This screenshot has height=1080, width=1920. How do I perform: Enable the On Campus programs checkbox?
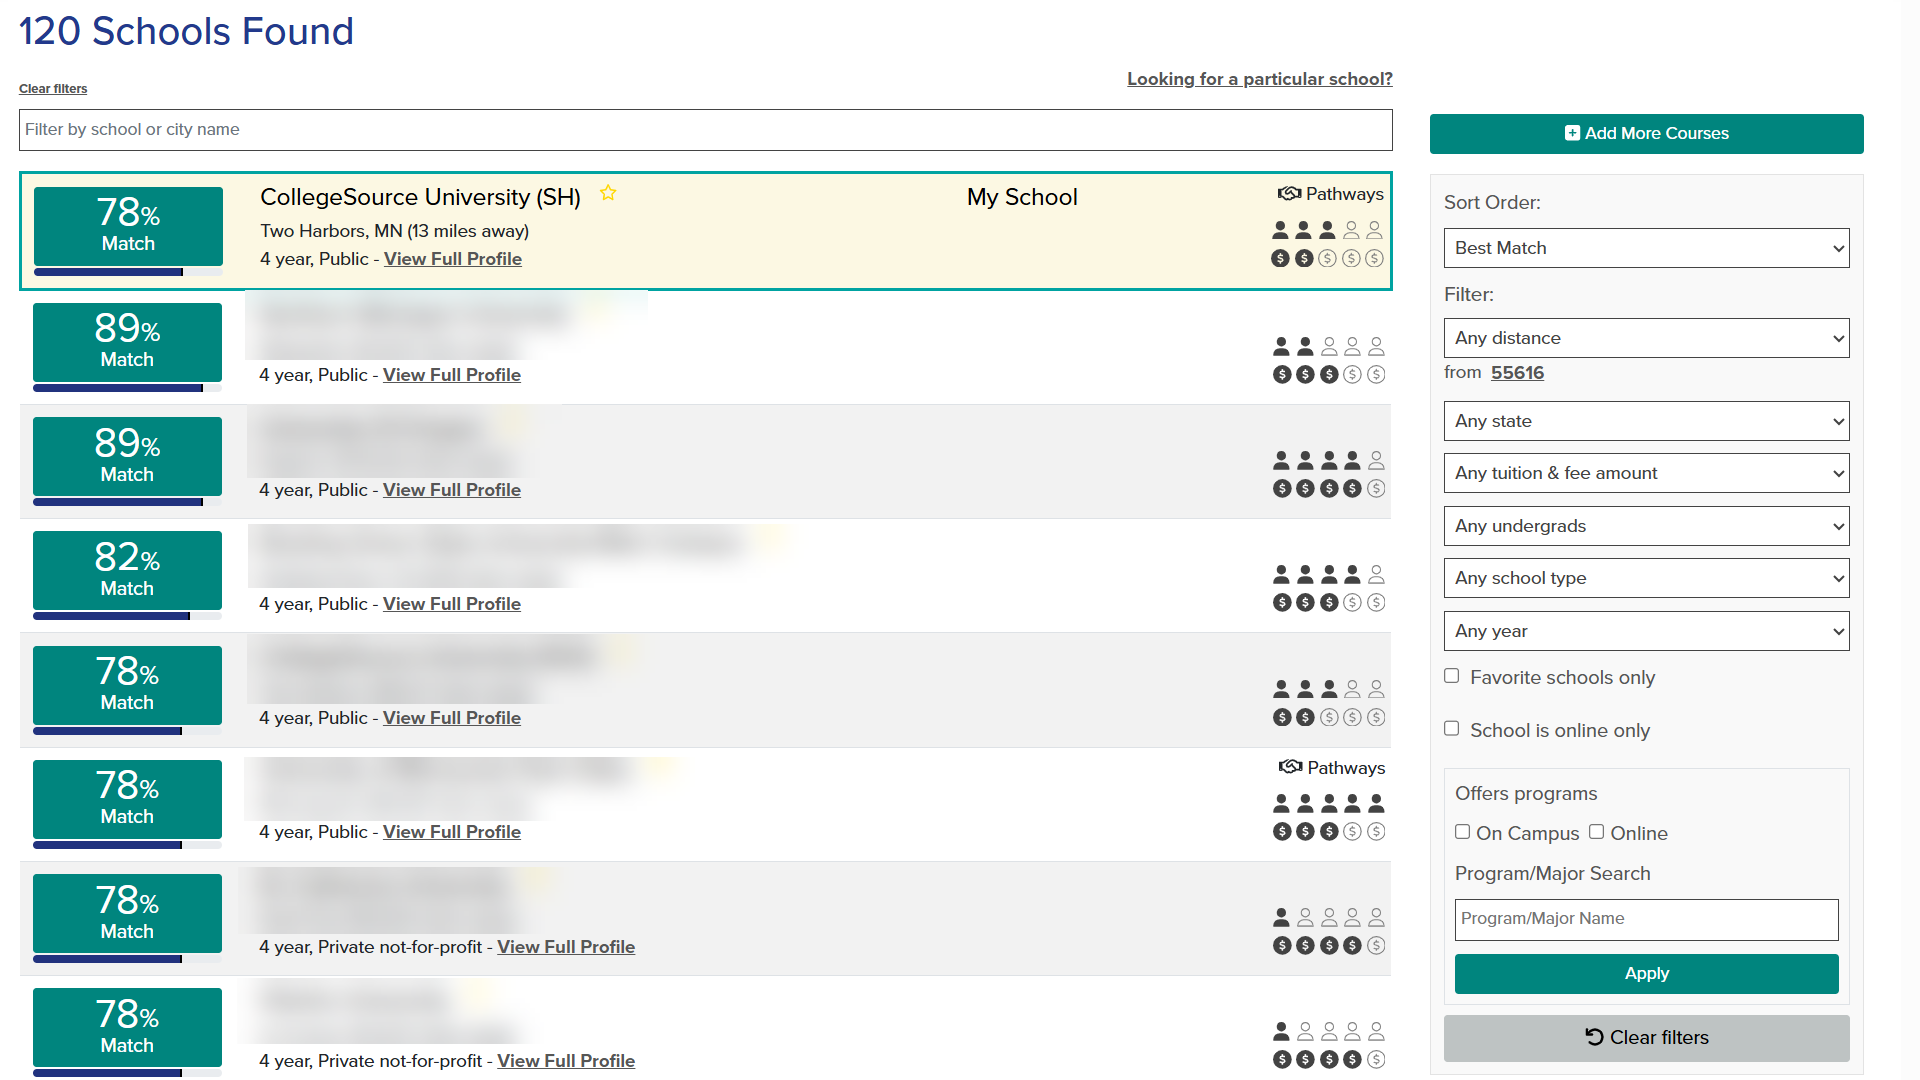tap(1463, 832)
